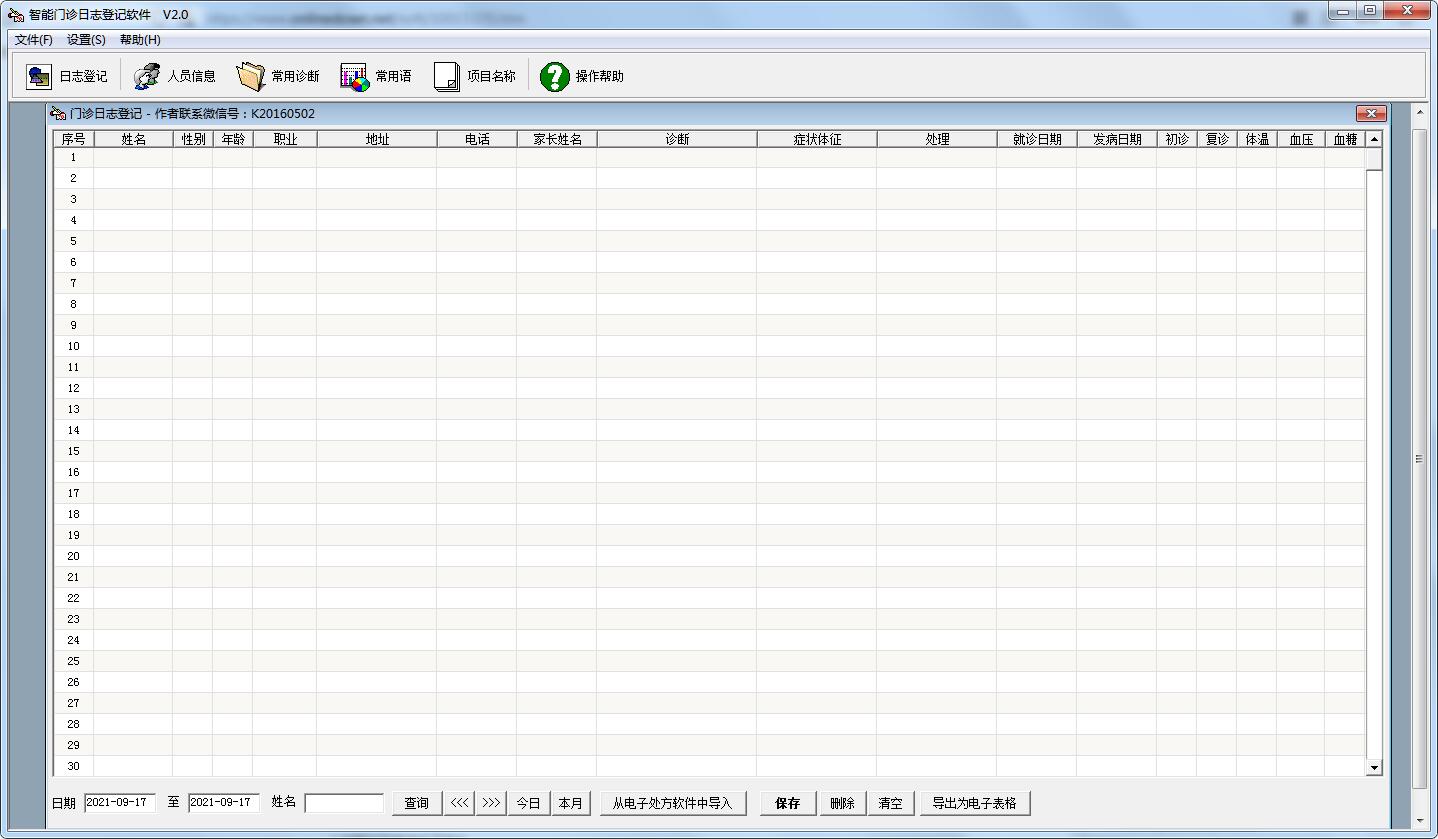Click the 初诊 column header
1438x839 pixels.
pos(1177,139)
